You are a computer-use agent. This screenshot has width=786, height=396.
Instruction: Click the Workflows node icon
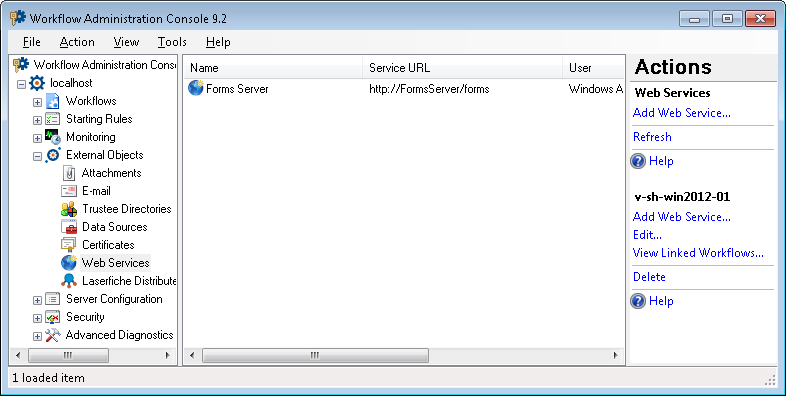[x=53, y=101]
